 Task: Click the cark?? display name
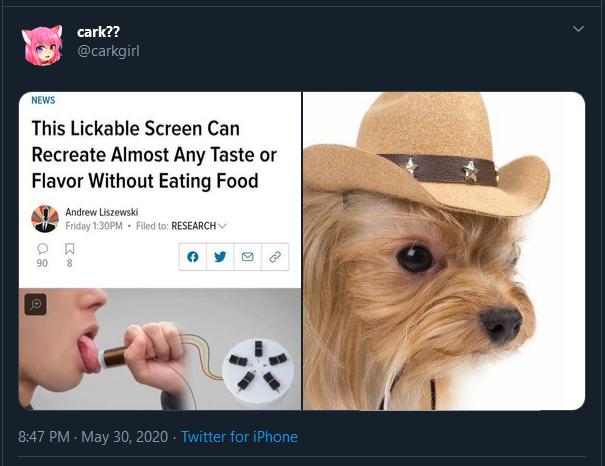point(98,32)
